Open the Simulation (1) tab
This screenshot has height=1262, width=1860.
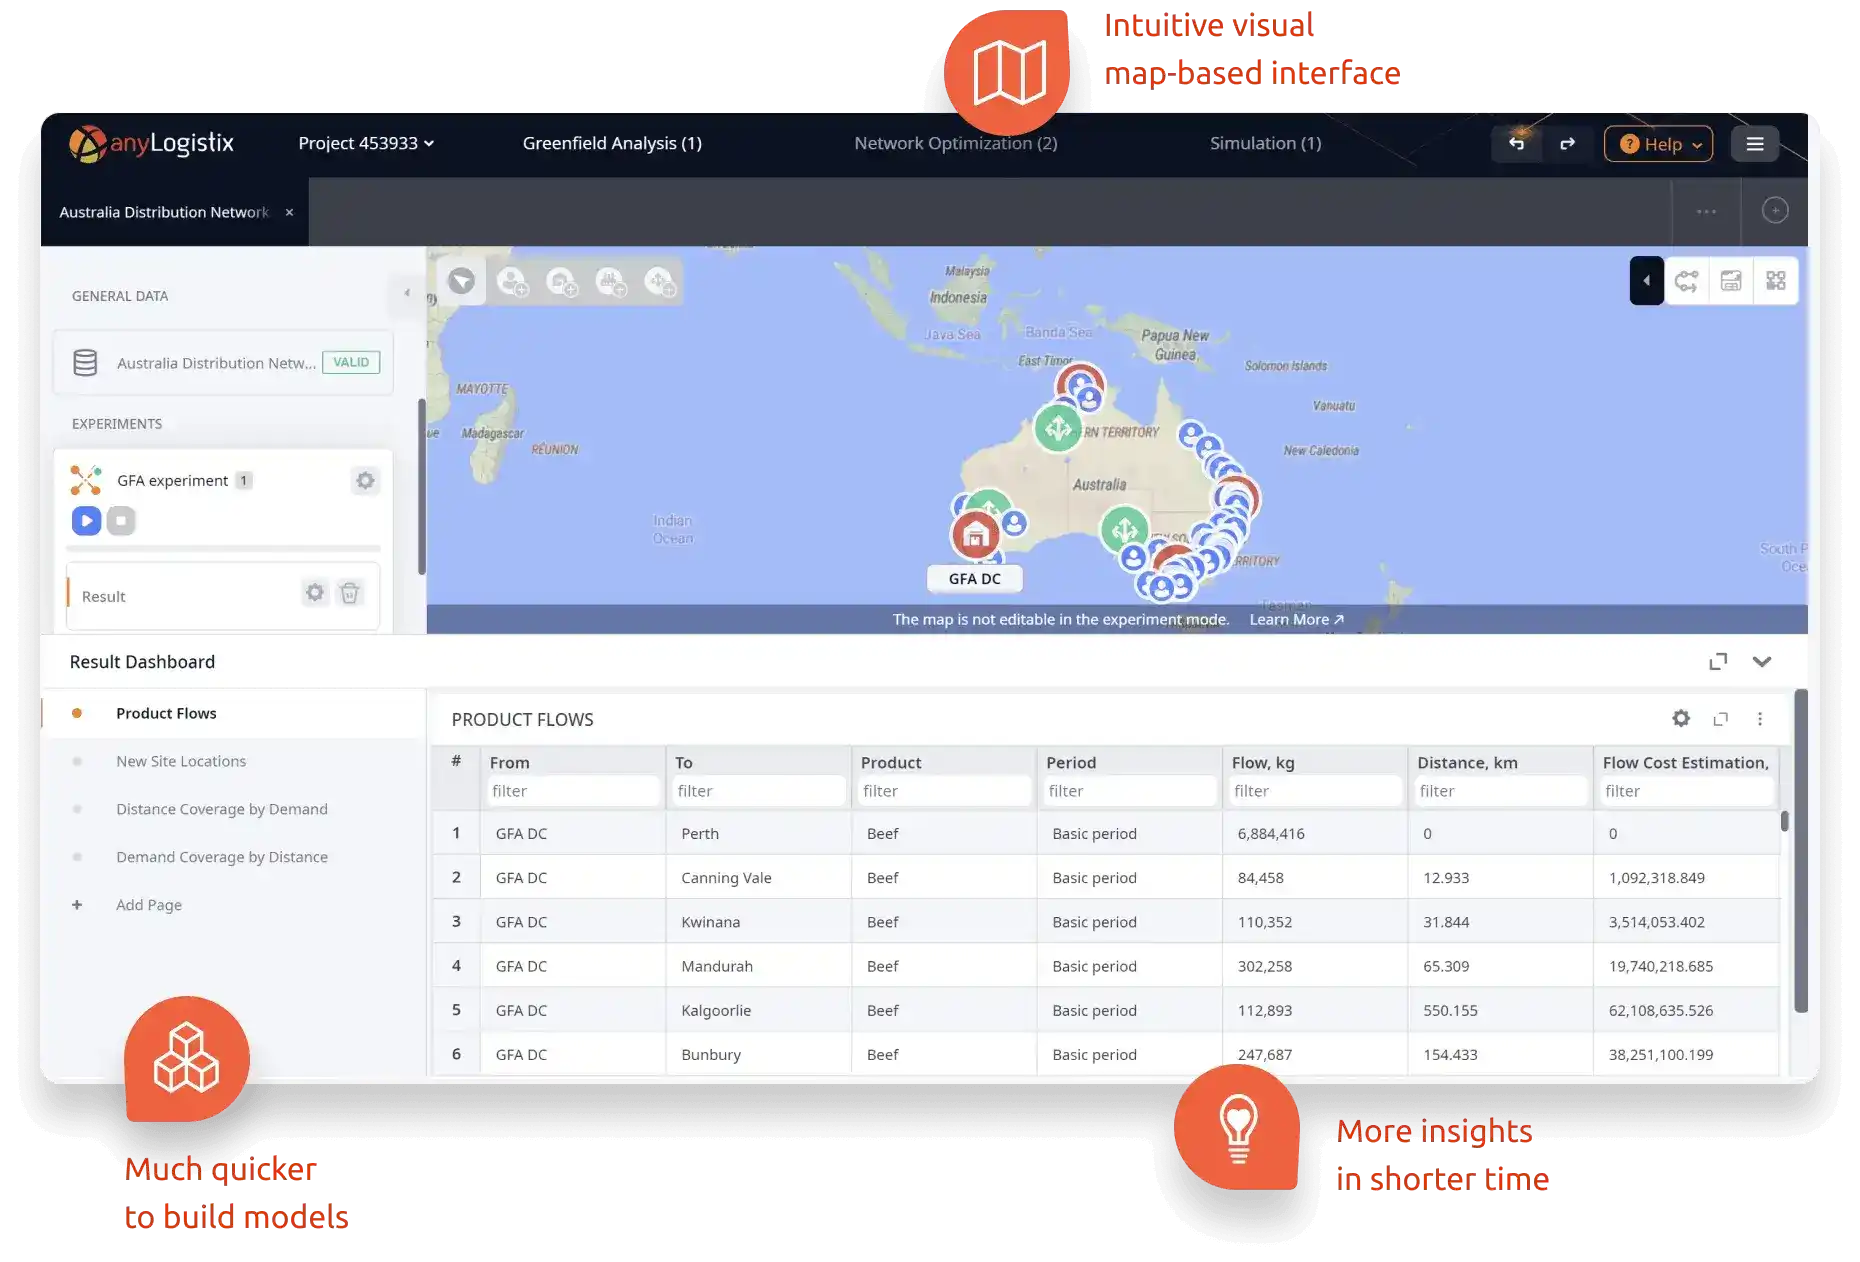1265,143
